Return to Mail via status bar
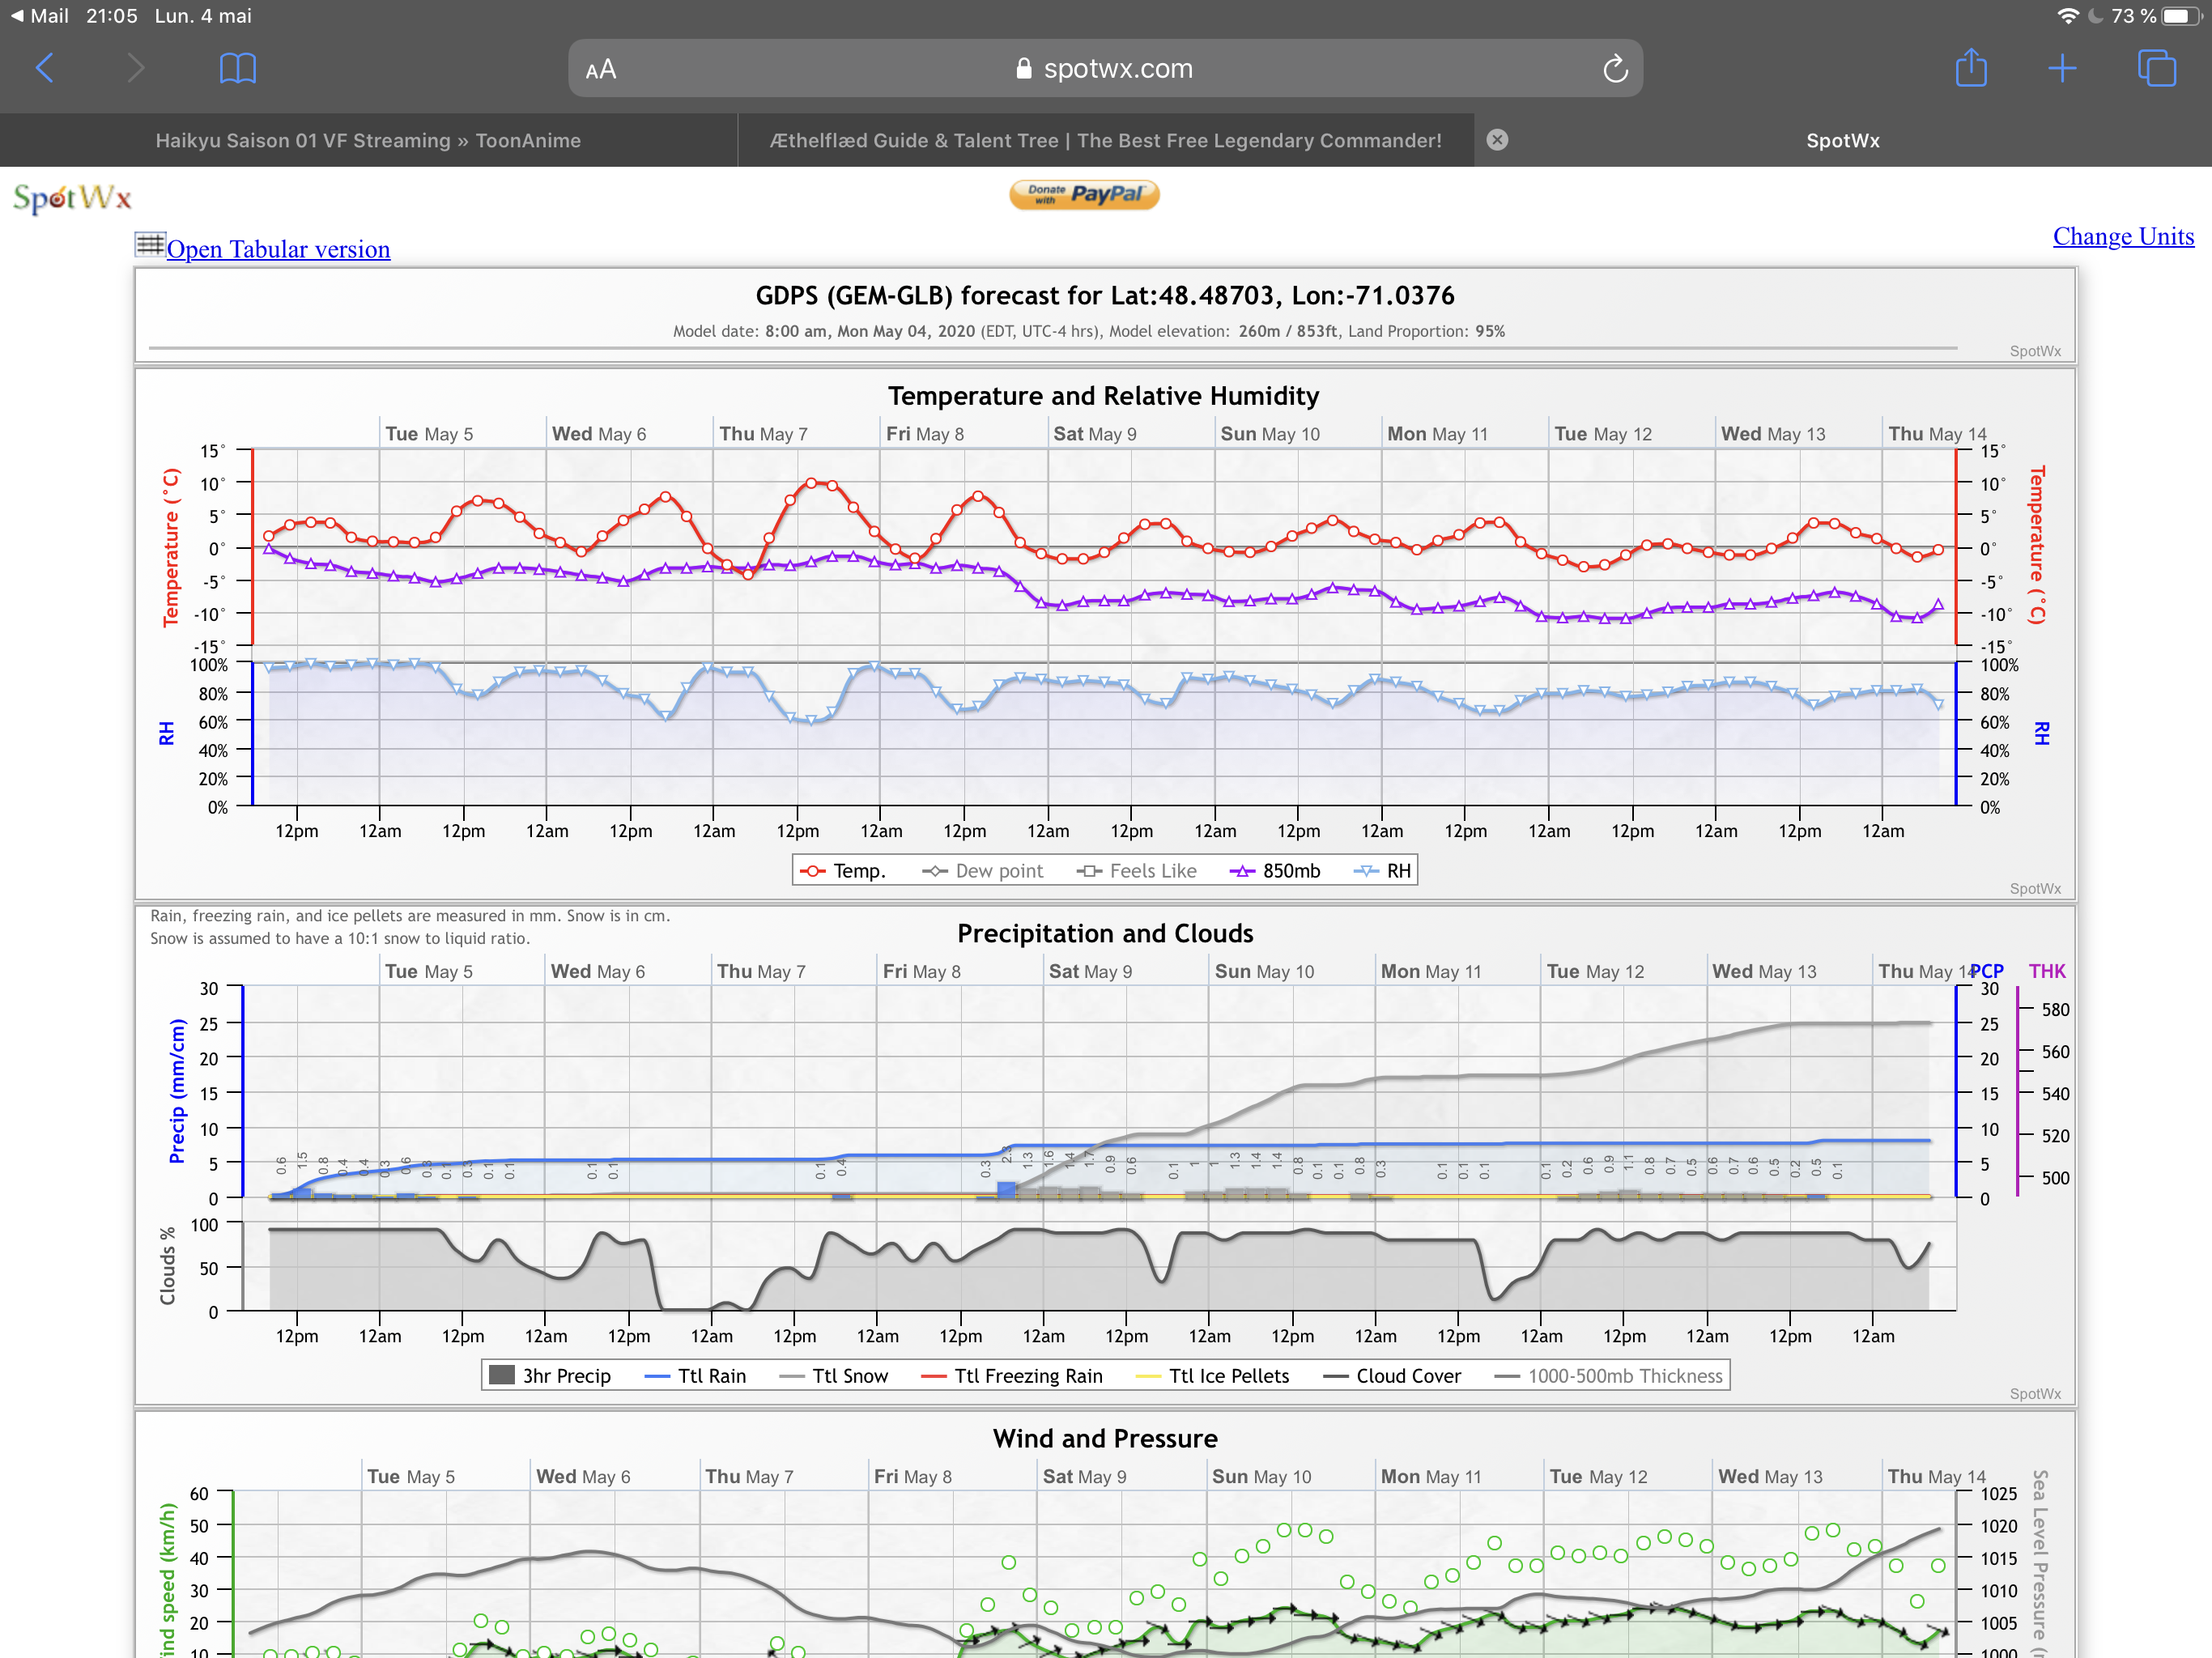 (x=40, y=15)
